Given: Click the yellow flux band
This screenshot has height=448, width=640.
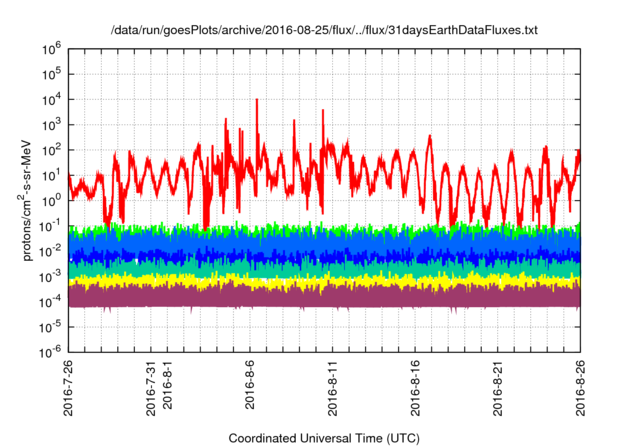Looking at the screenshot, I should click(324, 282).
